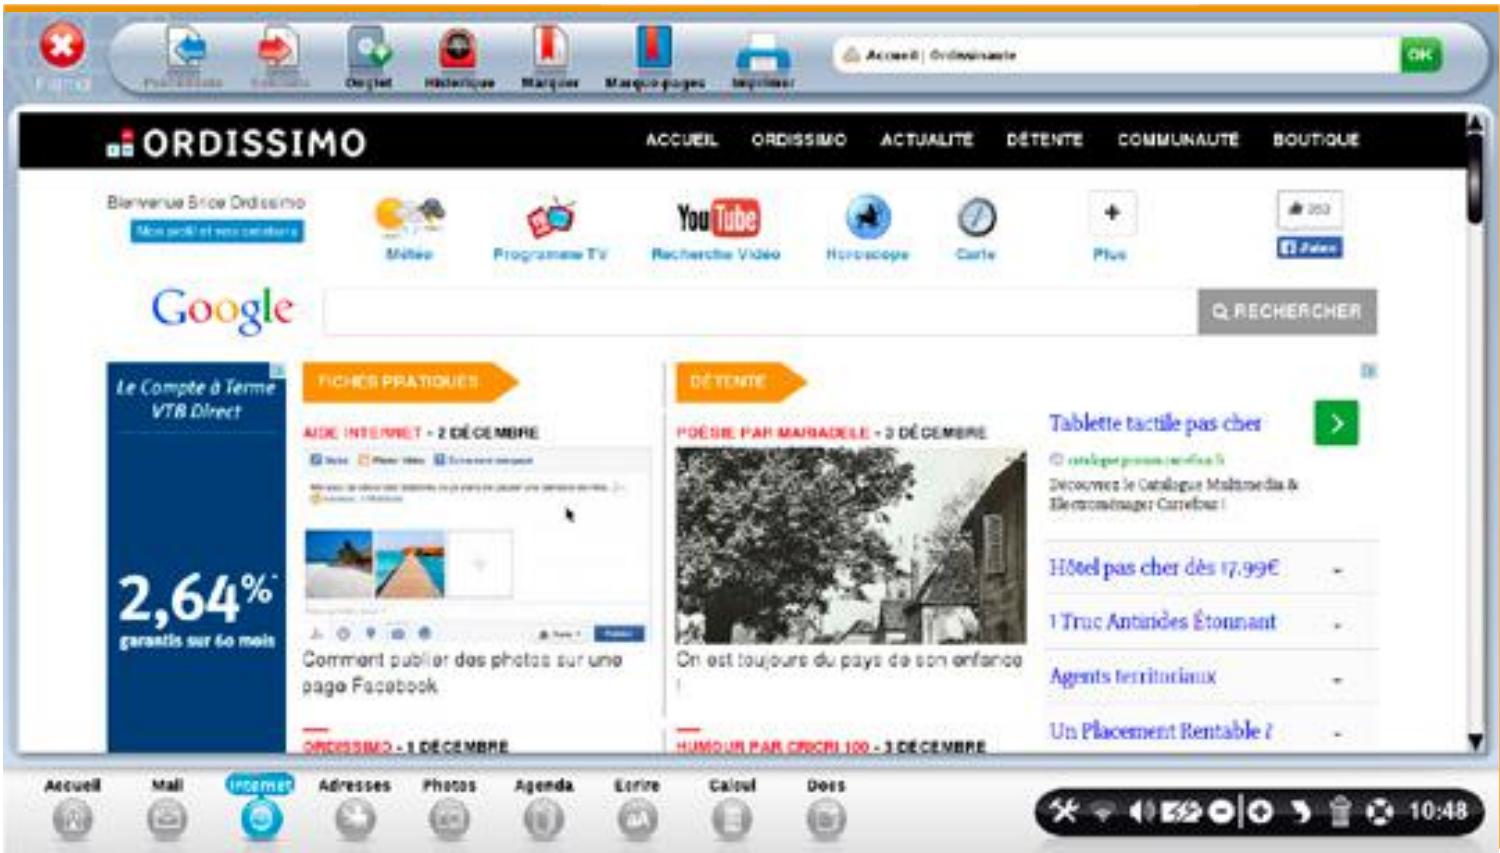Open the Agenda app in the dock
This screenshot has width=1500, height=853.
(x=544, y=808)
